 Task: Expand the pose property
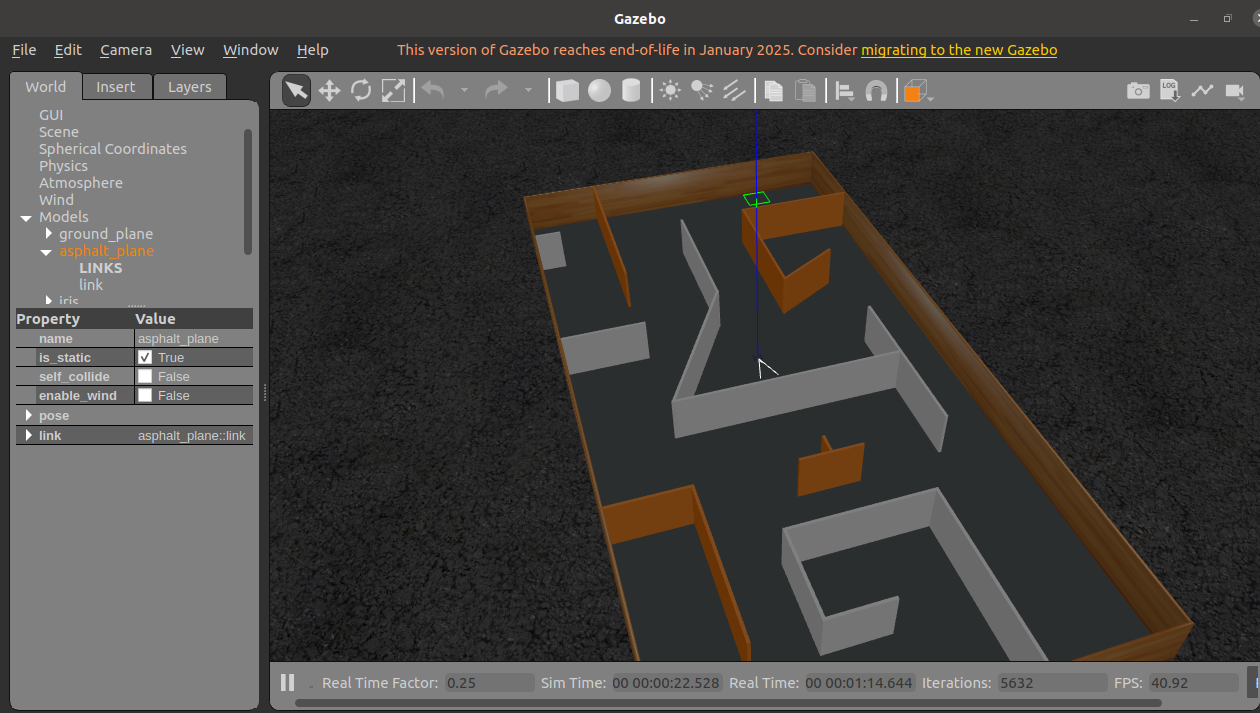(28, 416)
